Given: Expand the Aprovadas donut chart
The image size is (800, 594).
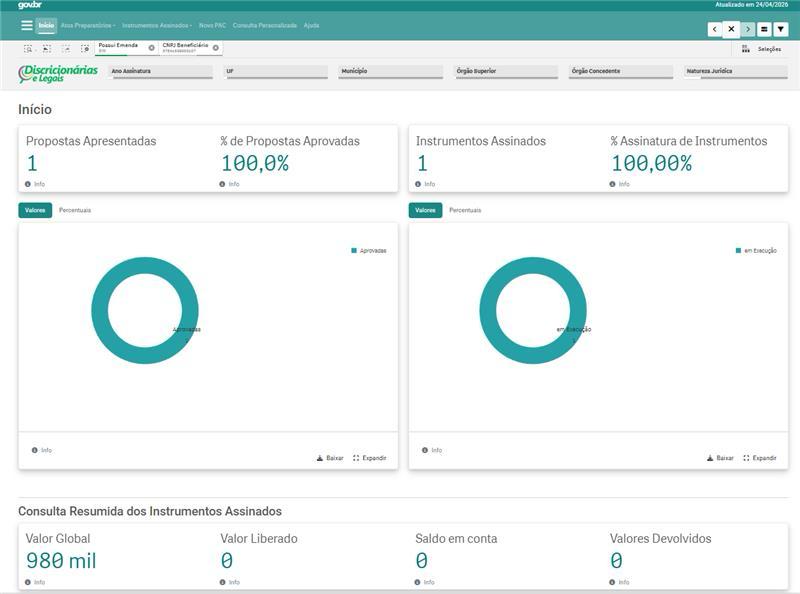Looking at the screenshot, I should pyautogui.click(x=369, y=458).
